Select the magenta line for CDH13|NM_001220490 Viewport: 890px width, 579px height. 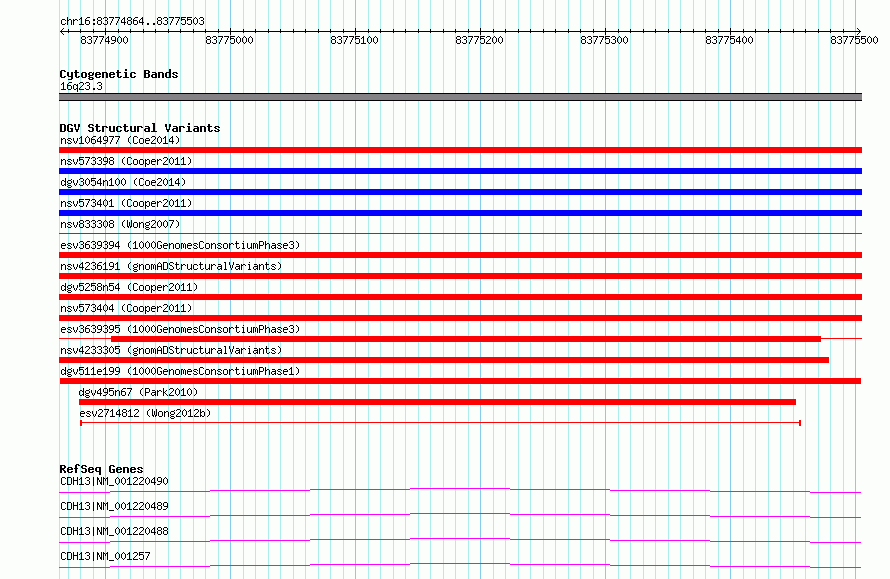click(460, 490)
